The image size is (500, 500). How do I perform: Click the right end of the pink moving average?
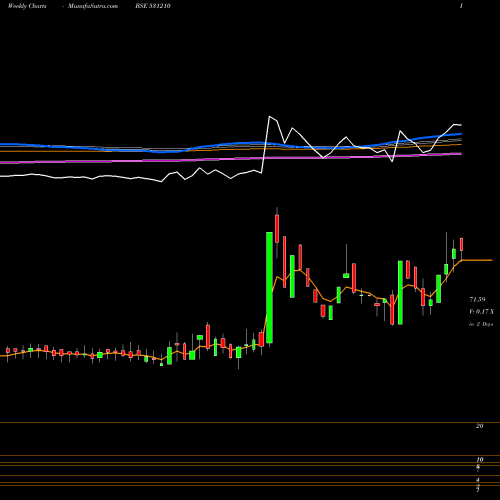pos(460,154)
